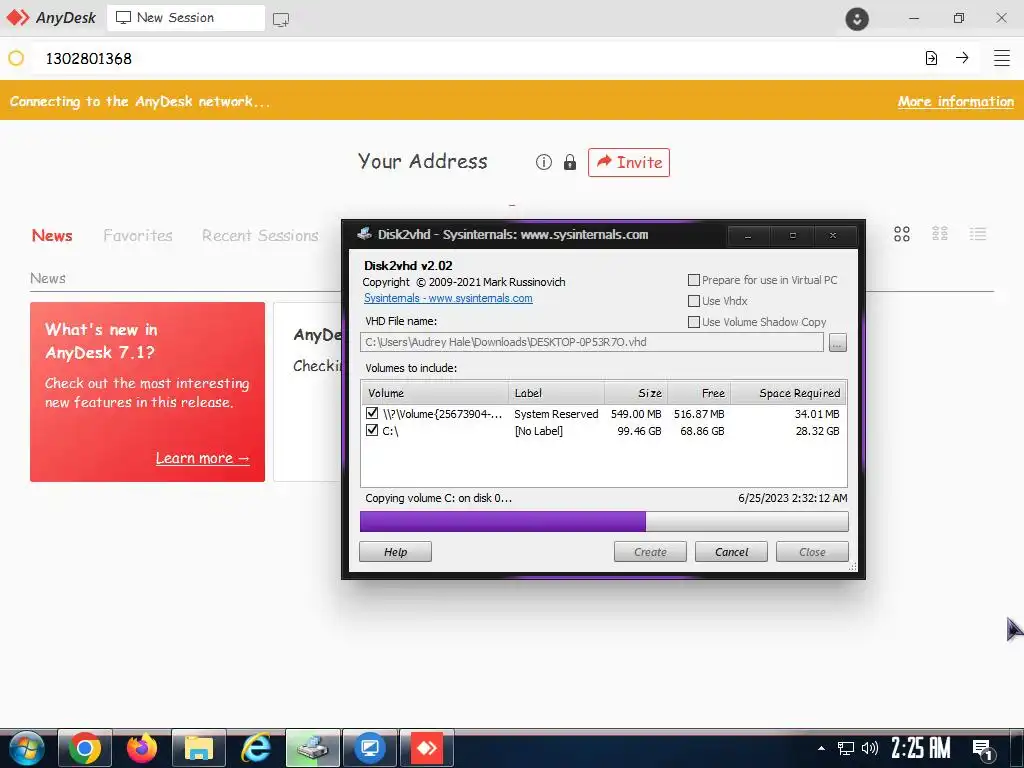Sort volumes by the Free column header
1024x768 pixels.
tap(699, 393)
